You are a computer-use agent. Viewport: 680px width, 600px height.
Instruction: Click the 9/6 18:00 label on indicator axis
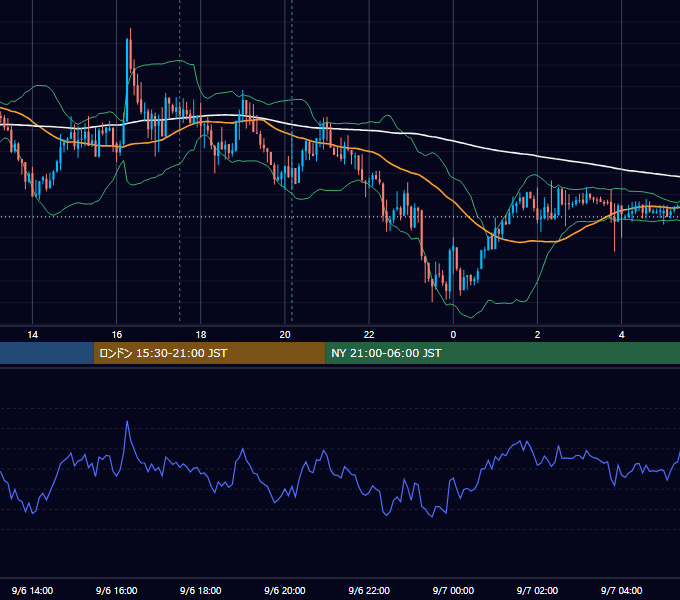(201, 590)
